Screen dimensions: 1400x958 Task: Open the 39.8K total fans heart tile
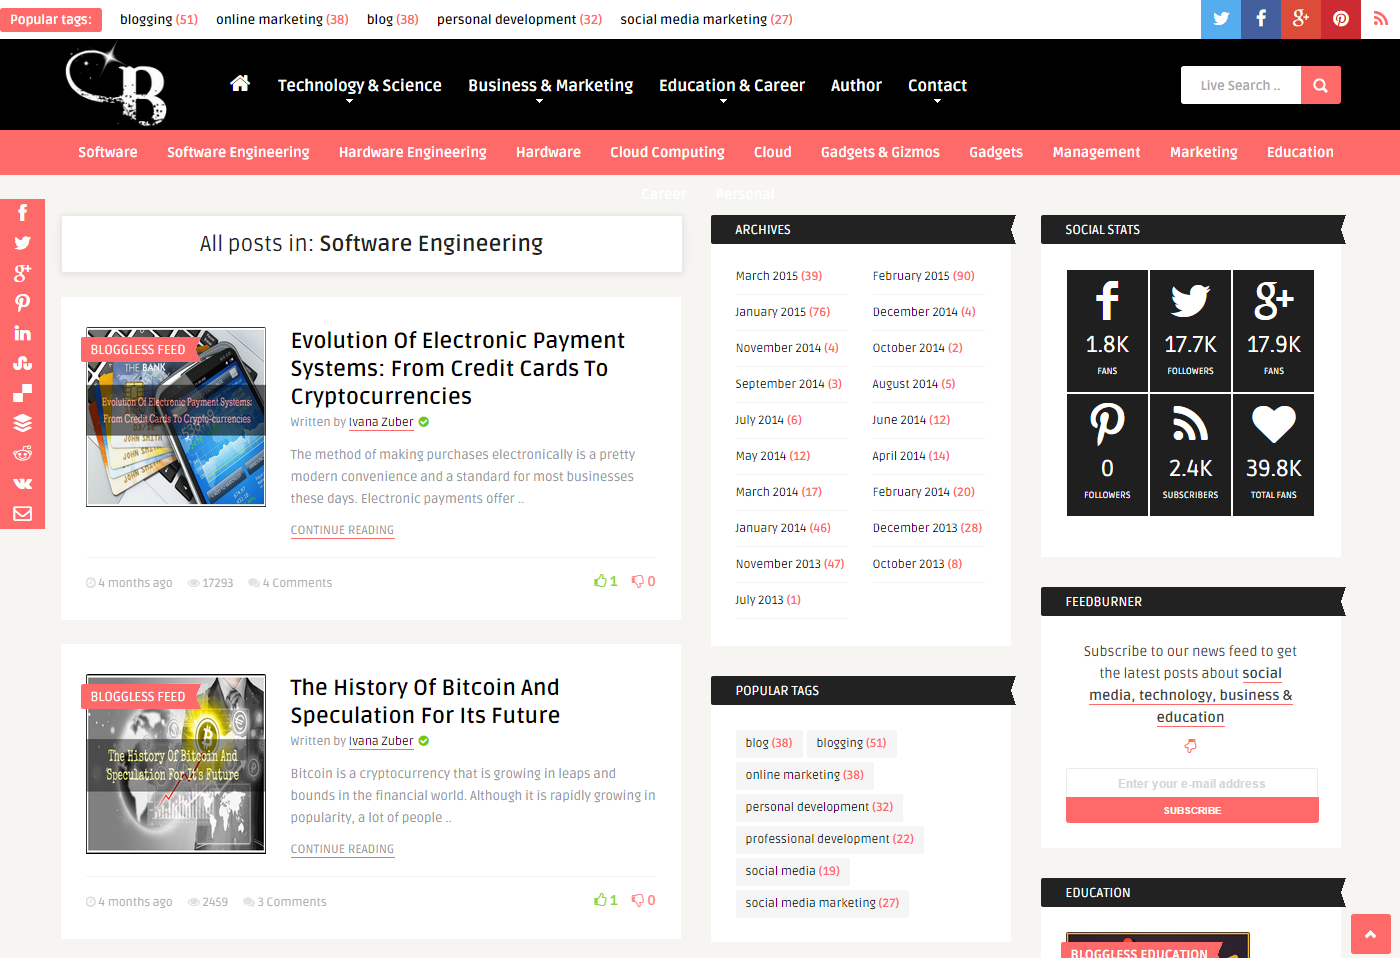click(1273, 455)
